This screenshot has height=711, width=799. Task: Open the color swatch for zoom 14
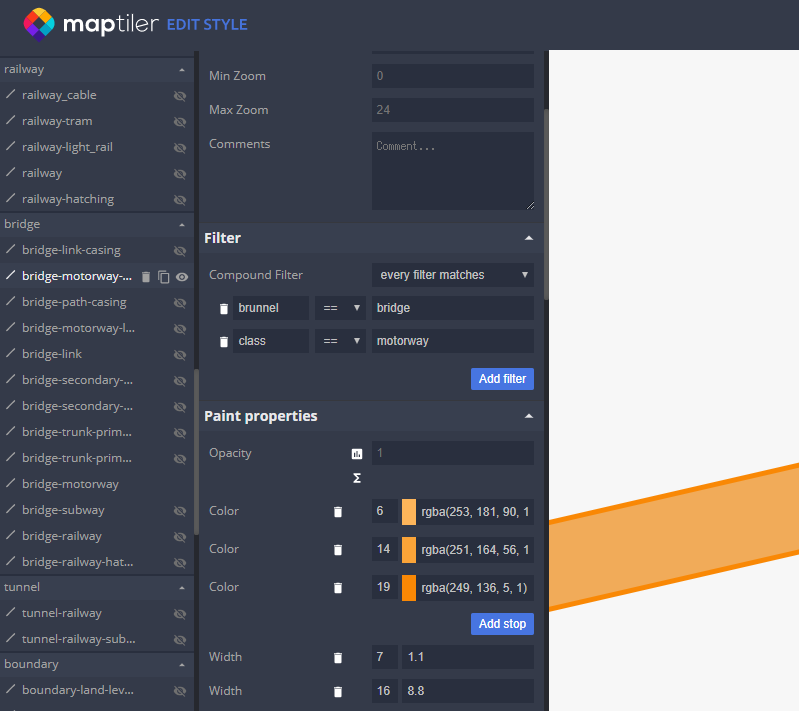click(409, 550)
